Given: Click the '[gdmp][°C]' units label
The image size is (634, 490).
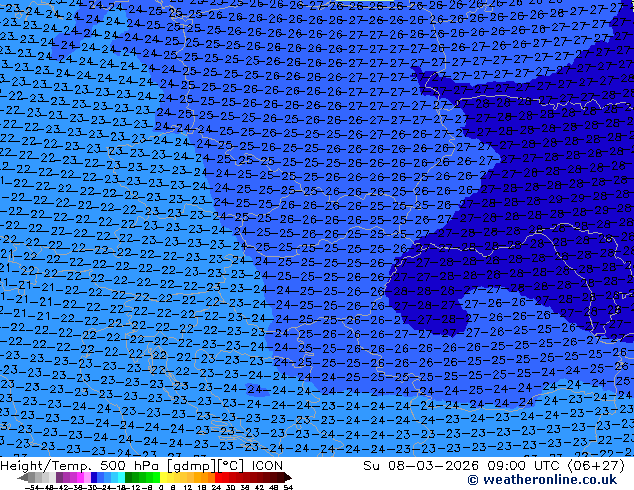Looking at the screenshot, I should click(x=206, y=466).
